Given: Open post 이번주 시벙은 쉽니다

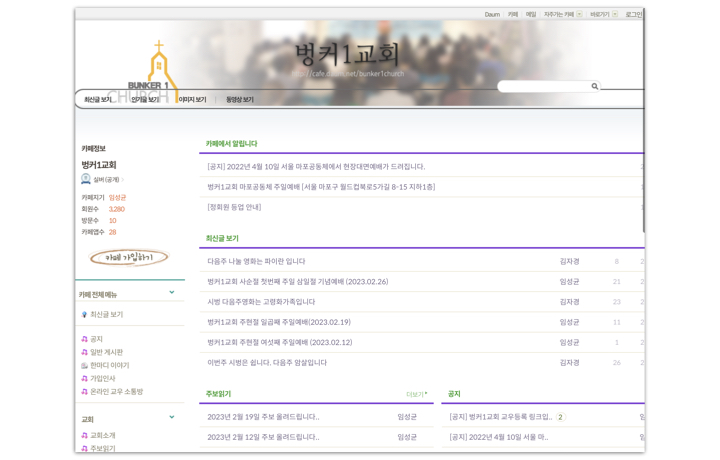Looking at the screenshot, I should pyautogui.click(x=267, y=362).
